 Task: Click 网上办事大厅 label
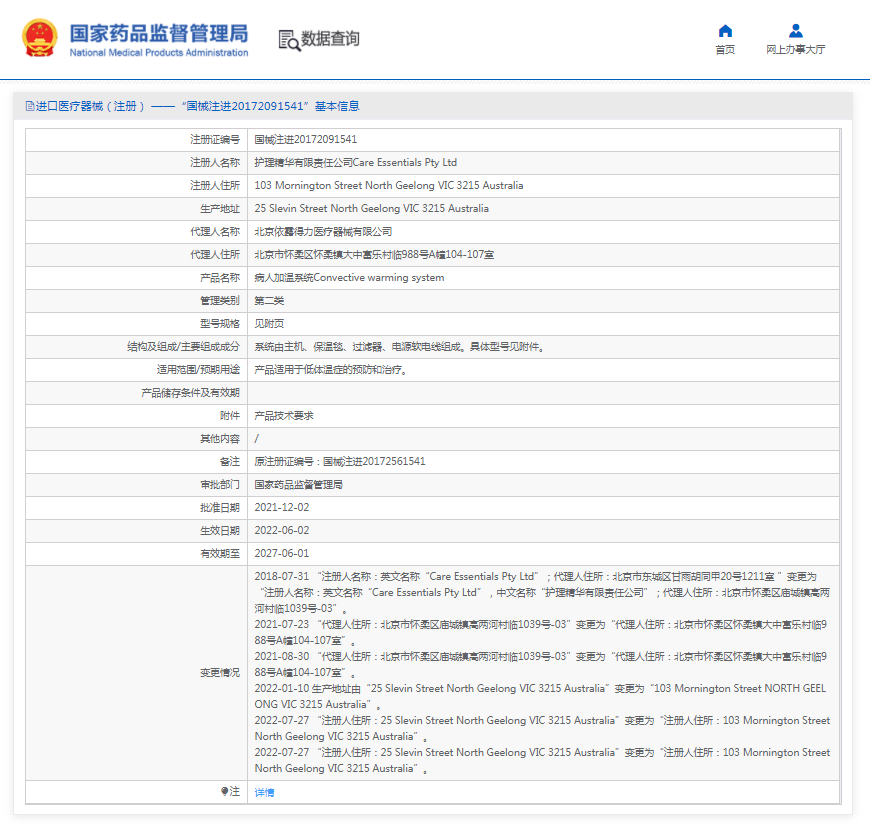[x=796, y=50]
